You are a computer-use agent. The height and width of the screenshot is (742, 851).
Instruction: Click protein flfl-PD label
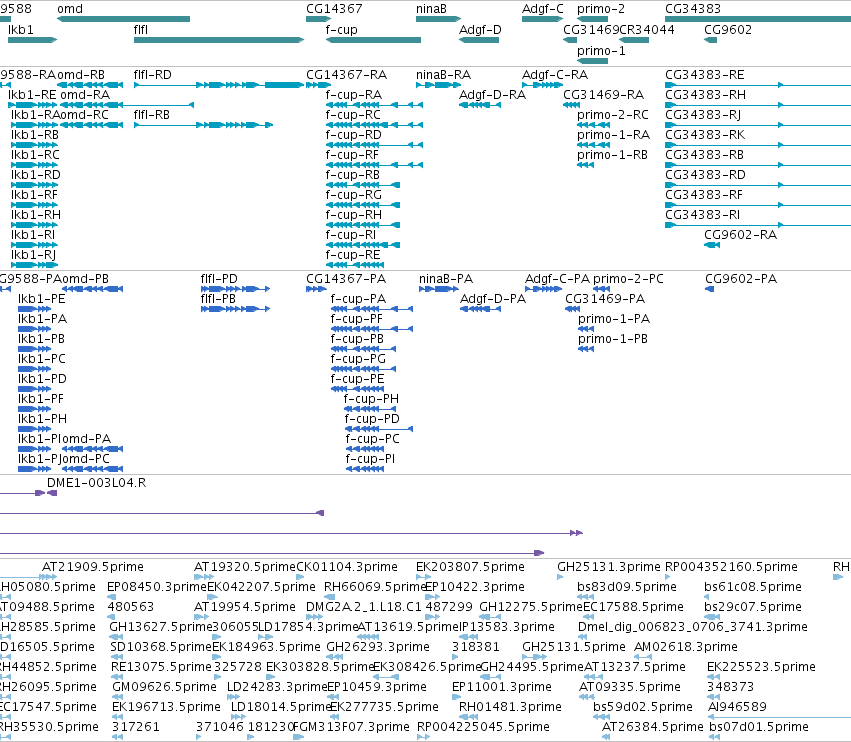pyautogui.click(x=219, y=278)
